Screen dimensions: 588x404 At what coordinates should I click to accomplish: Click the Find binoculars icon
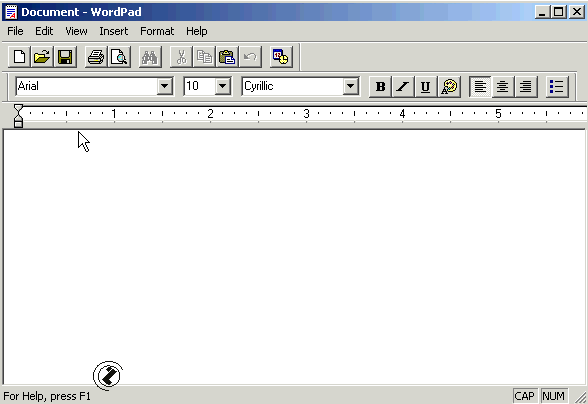(x=150, y=57)
